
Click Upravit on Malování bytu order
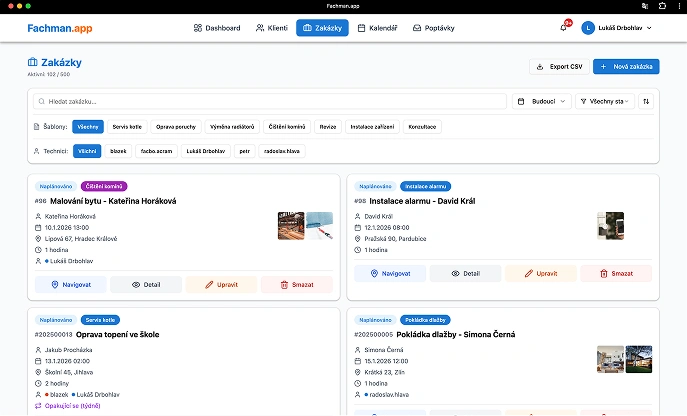tap(221, 285)
